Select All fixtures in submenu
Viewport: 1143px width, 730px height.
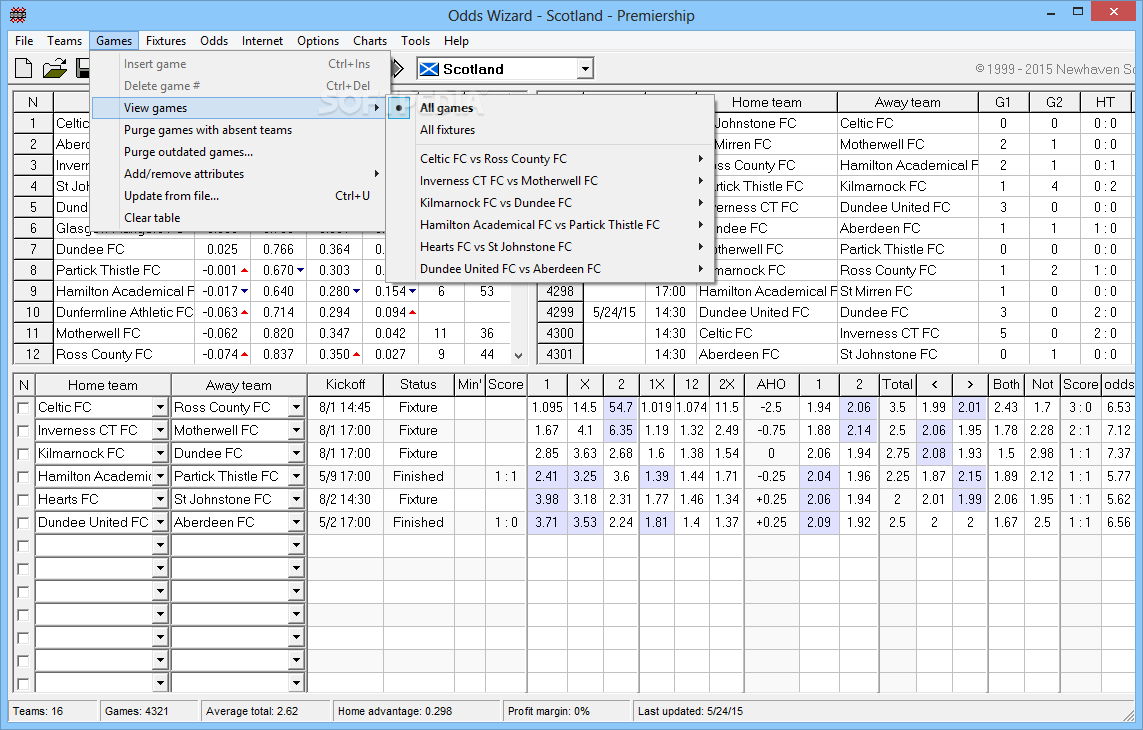(x=550, y=130)
